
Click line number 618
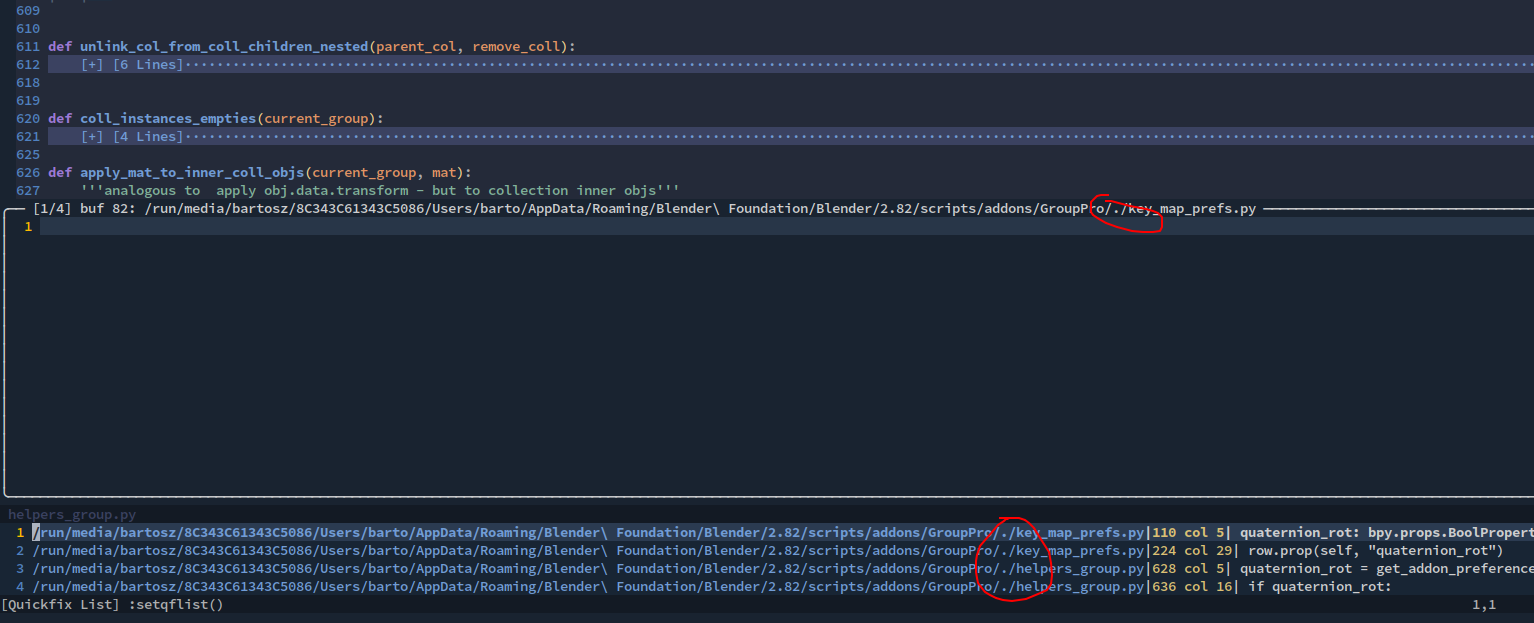coord(28,83)
